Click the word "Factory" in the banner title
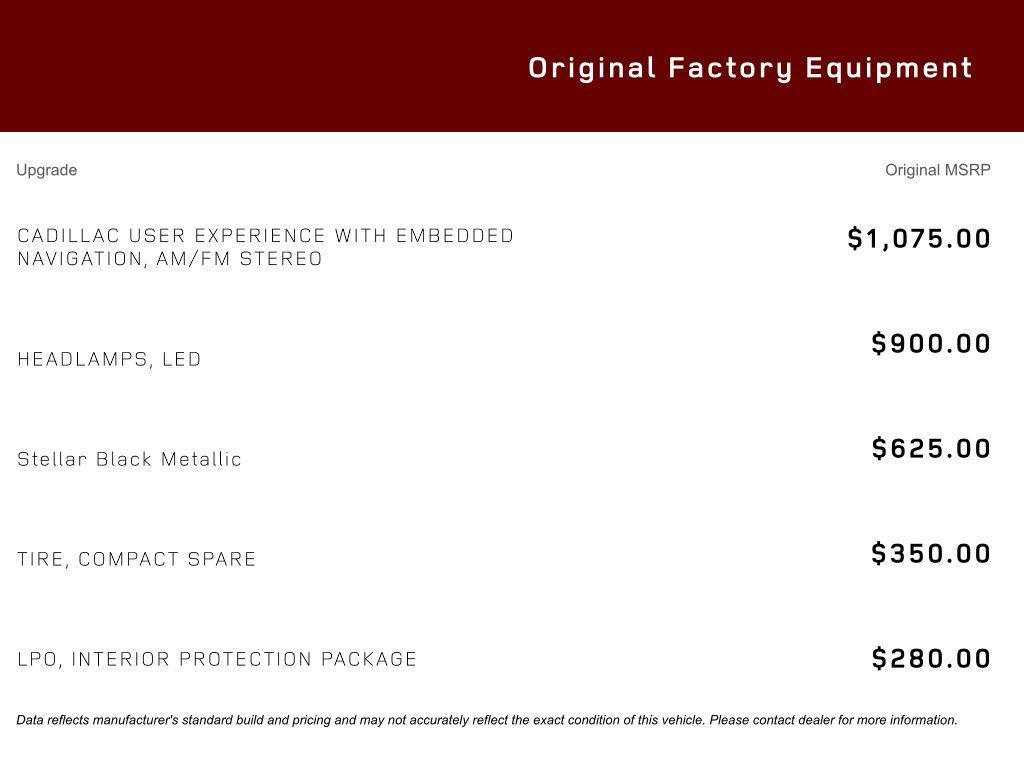This screenshot has width=1024, height=768. (730, 68)
